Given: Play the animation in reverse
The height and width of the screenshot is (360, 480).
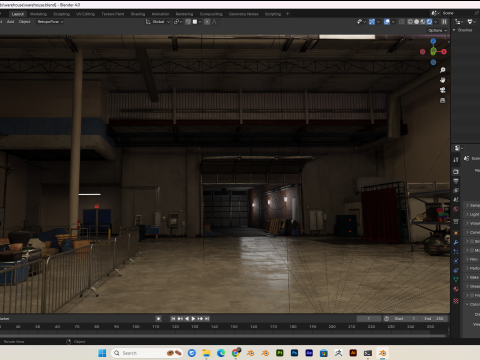Looking at the screenshot, I should (187, 319).
